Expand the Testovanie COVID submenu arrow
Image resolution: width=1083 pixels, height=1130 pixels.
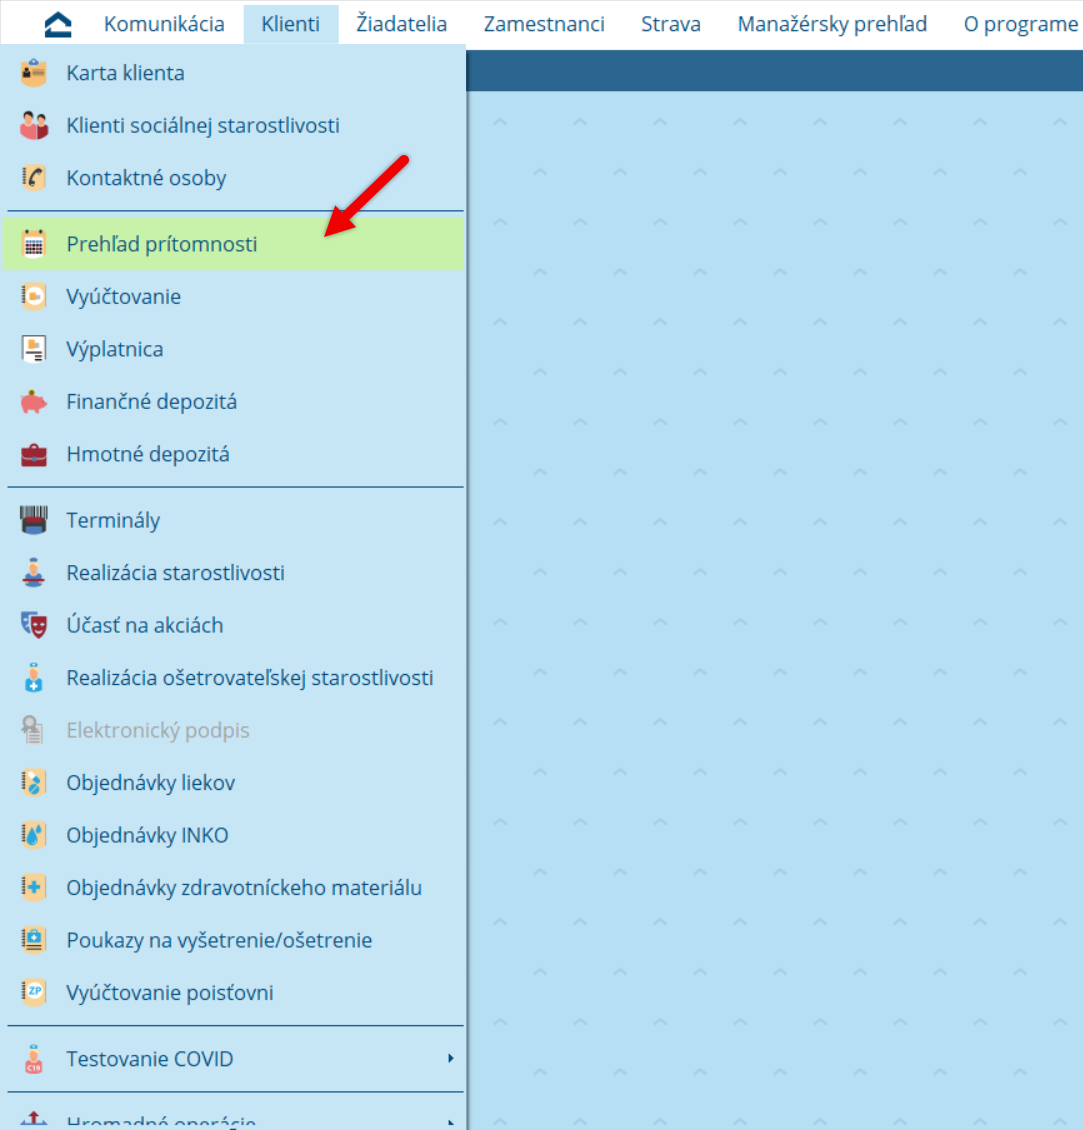point(450,1059)
